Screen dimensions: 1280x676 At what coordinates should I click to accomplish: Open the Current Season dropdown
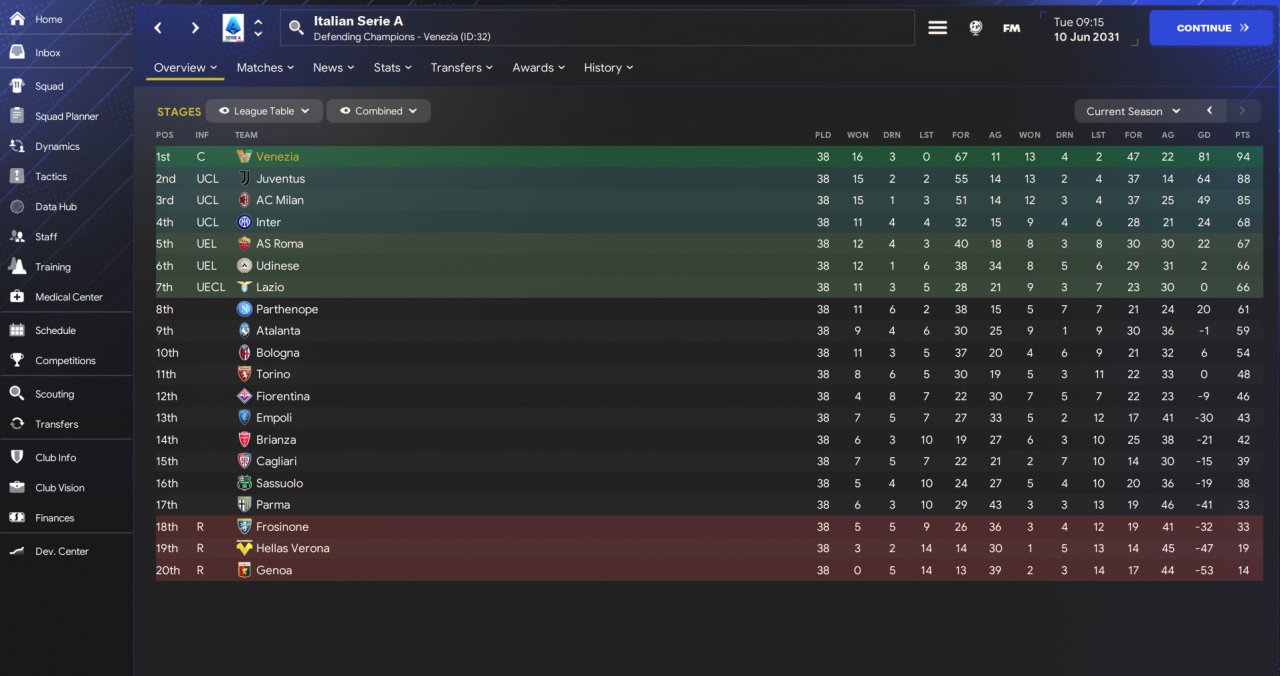coord(1132,111)
